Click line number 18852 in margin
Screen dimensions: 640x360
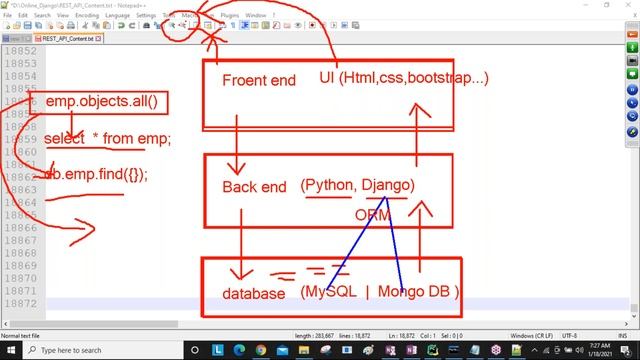(x=21, y=51)
